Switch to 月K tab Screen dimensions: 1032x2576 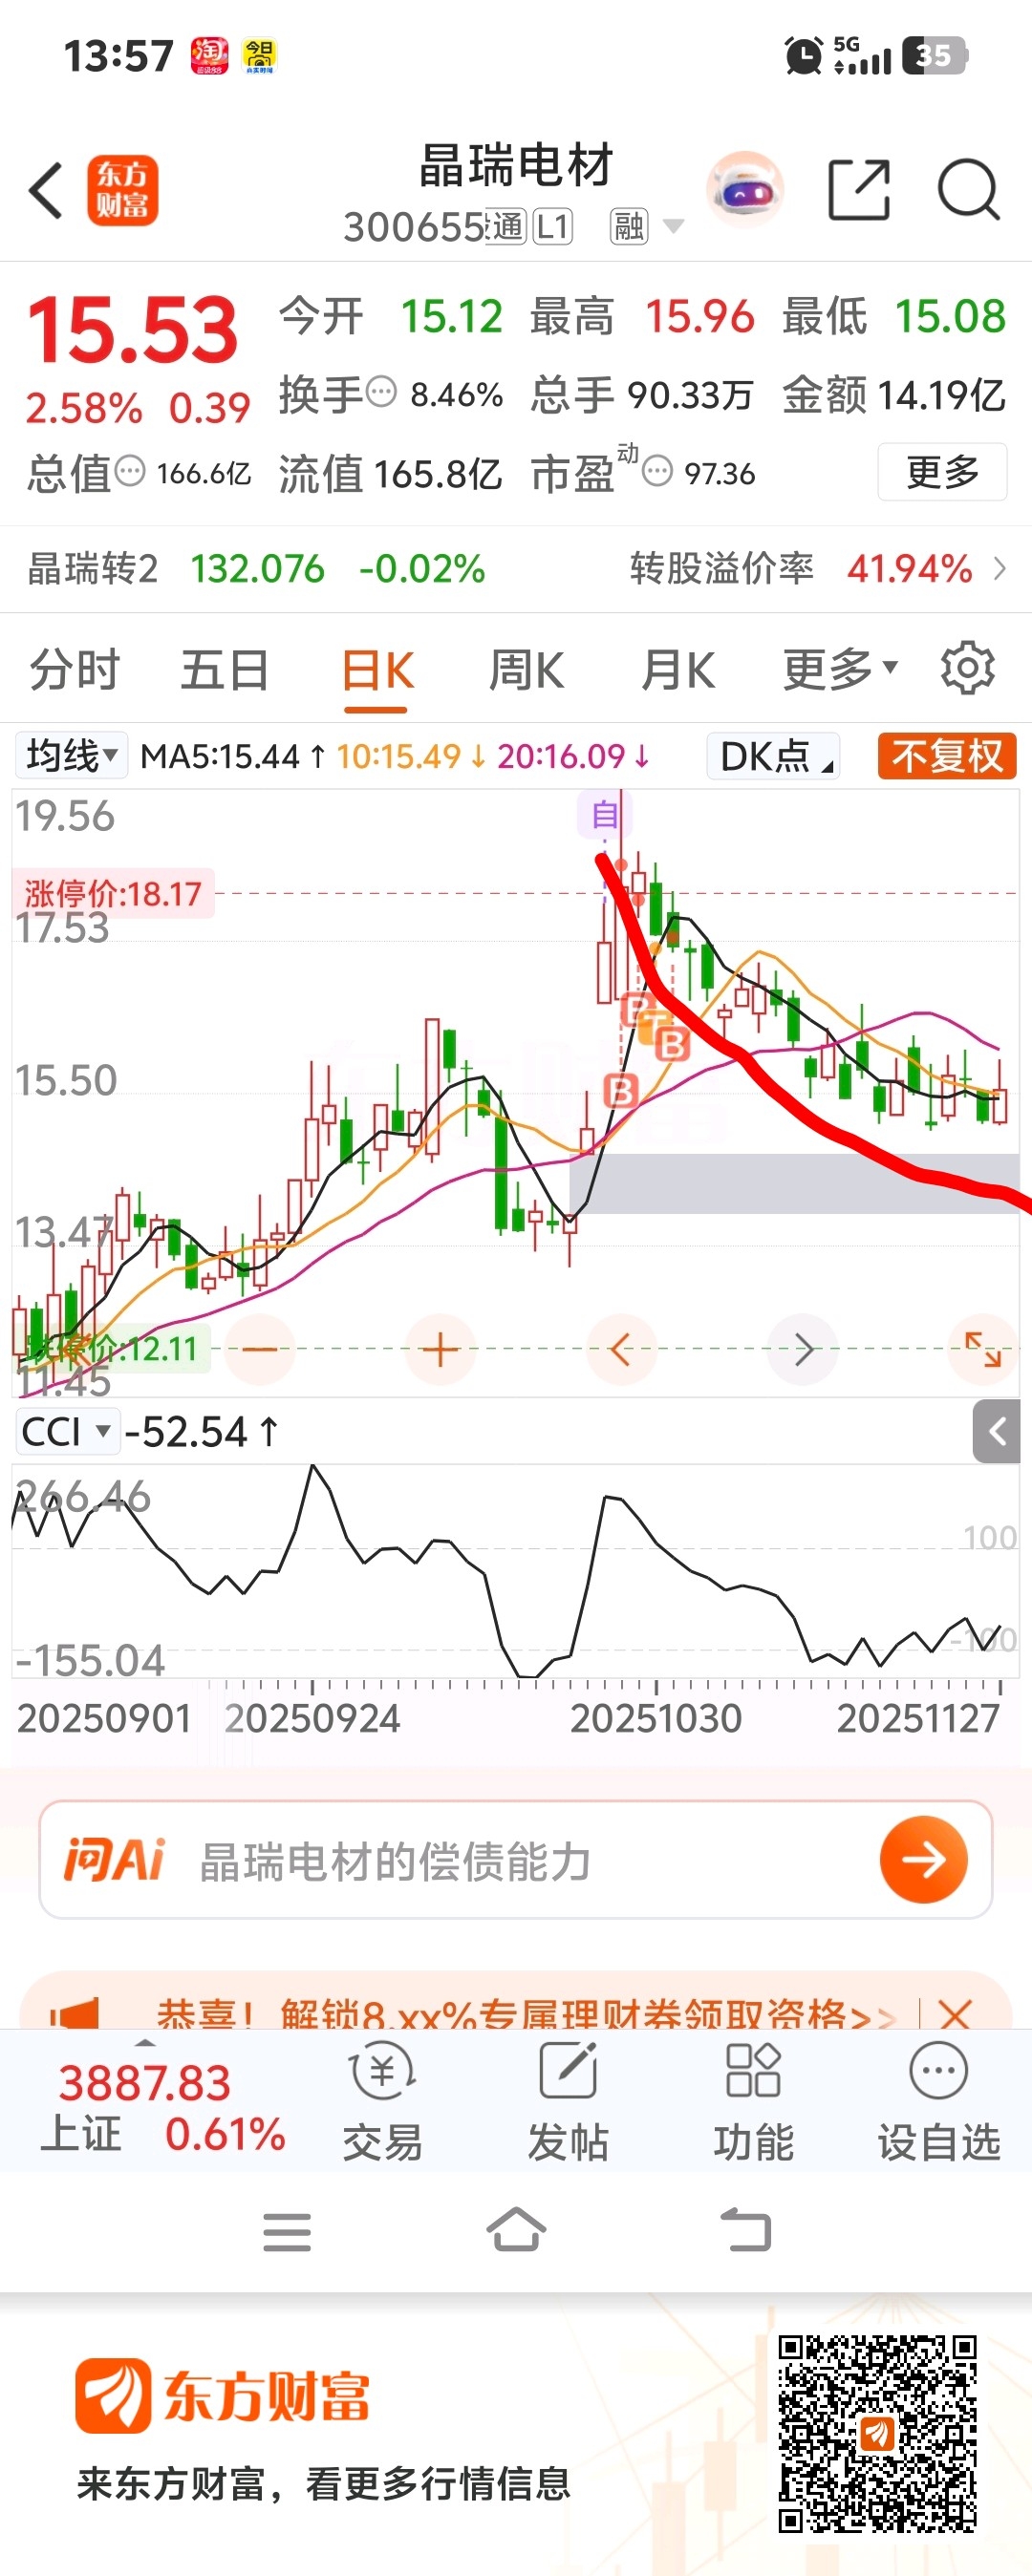click(678, 668)
